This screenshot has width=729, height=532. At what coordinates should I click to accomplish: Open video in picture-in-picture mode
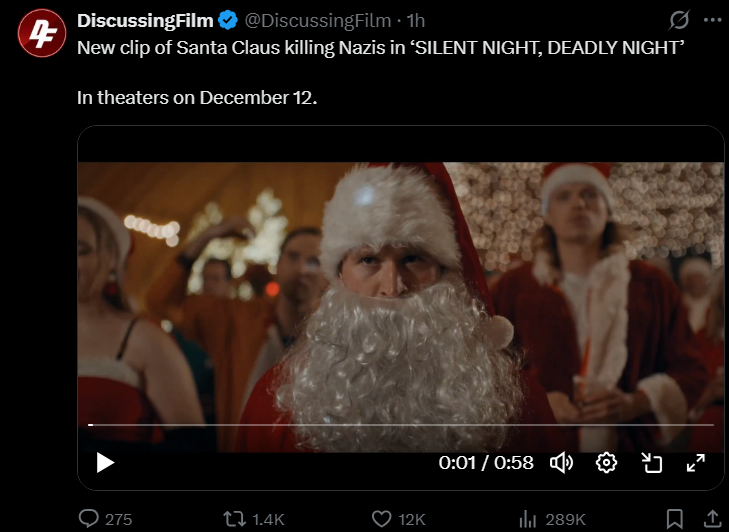click(x=652, y=463)
